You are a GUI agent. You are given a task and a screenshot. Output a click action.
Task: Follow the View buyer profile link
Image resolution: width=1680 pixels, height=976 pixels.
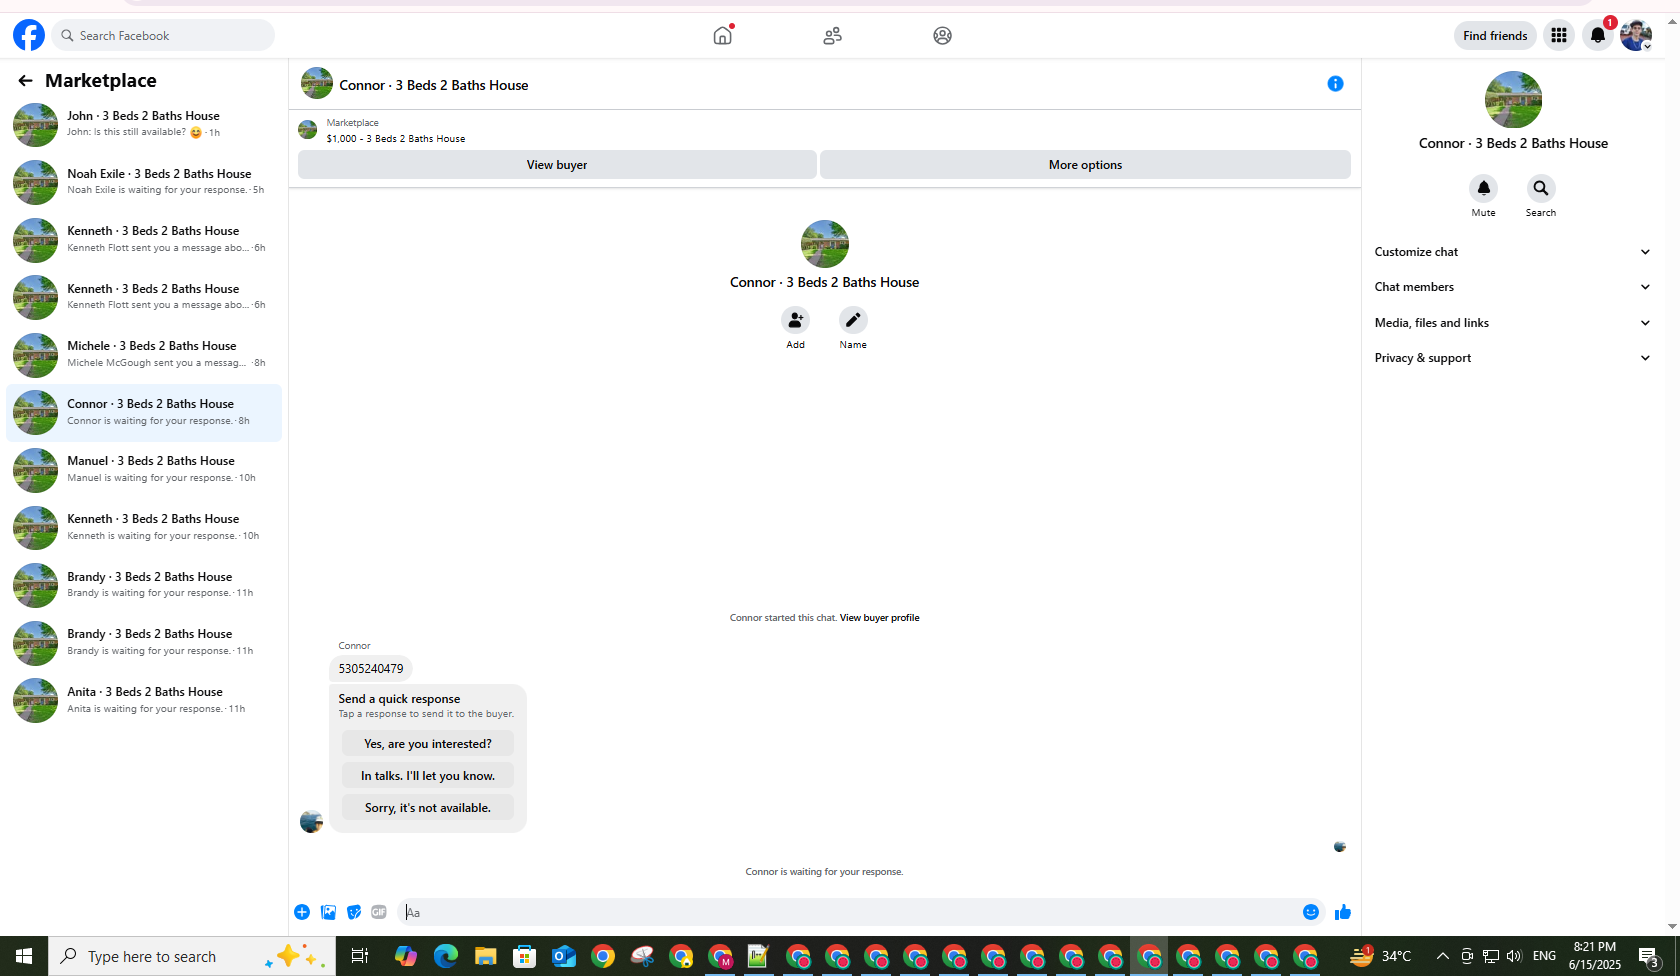(879, 618)
